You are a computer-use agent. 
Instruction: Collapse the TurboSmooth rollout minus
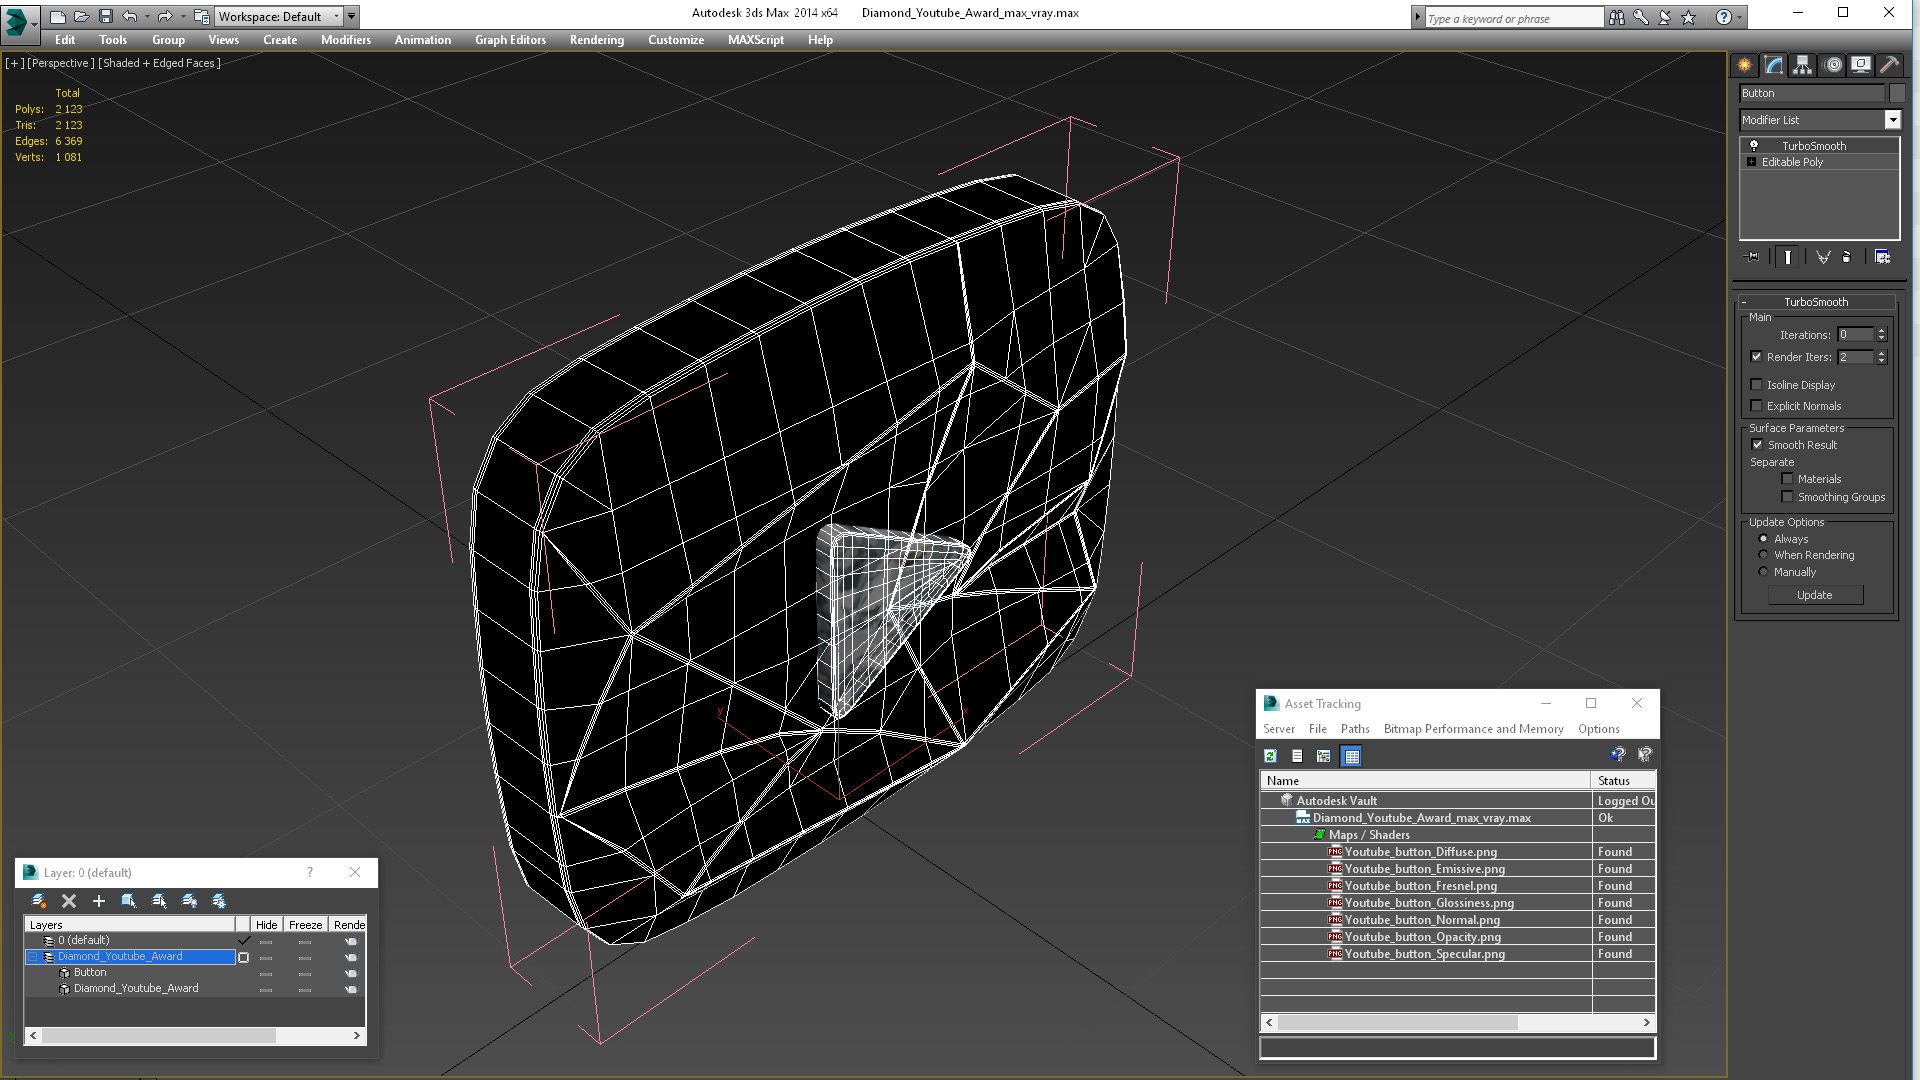(x=1744, y=302)
